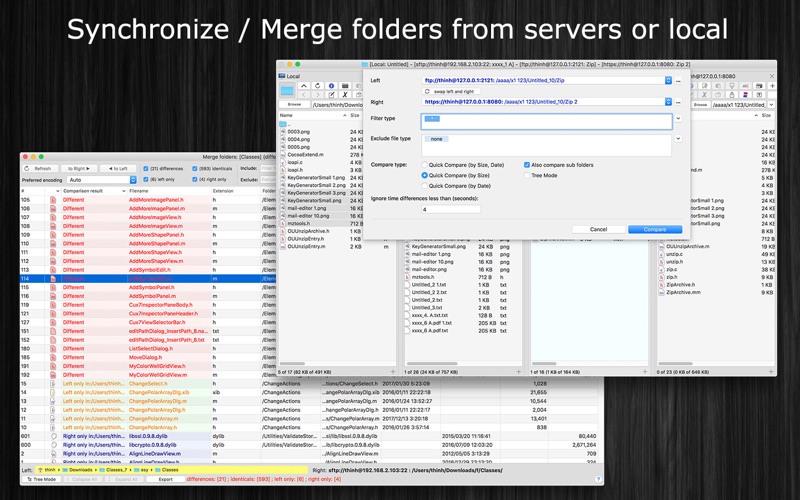The width and height of the screenshot is (800, 500).
Task: Click swap left and right button
Action: coord(451,91)
